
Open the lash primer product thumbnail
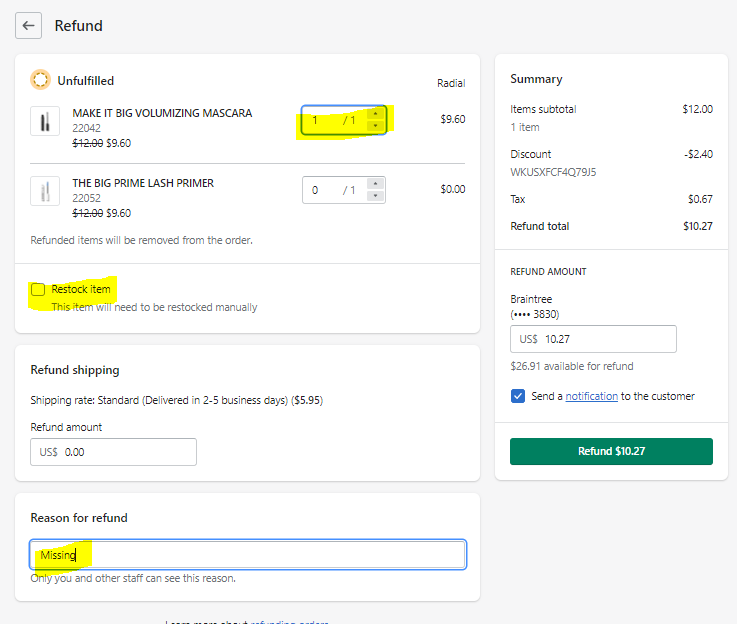(x=45, y=191)
